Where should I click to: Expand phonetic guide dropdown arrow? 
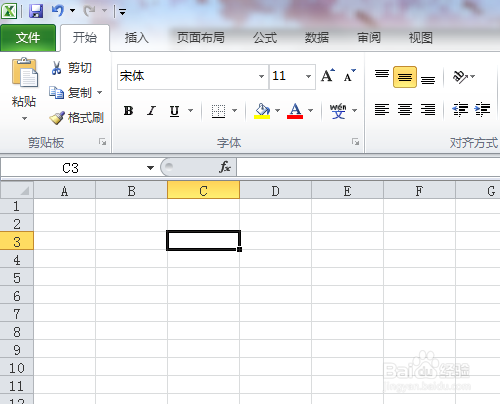coord(355,110)
